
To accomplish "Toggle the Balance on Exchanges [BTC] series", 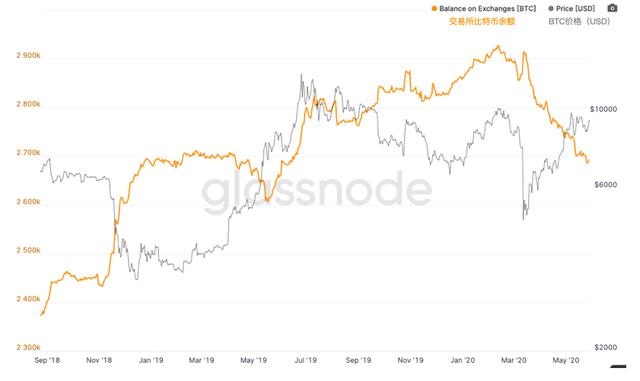I will tap(488, 9).
